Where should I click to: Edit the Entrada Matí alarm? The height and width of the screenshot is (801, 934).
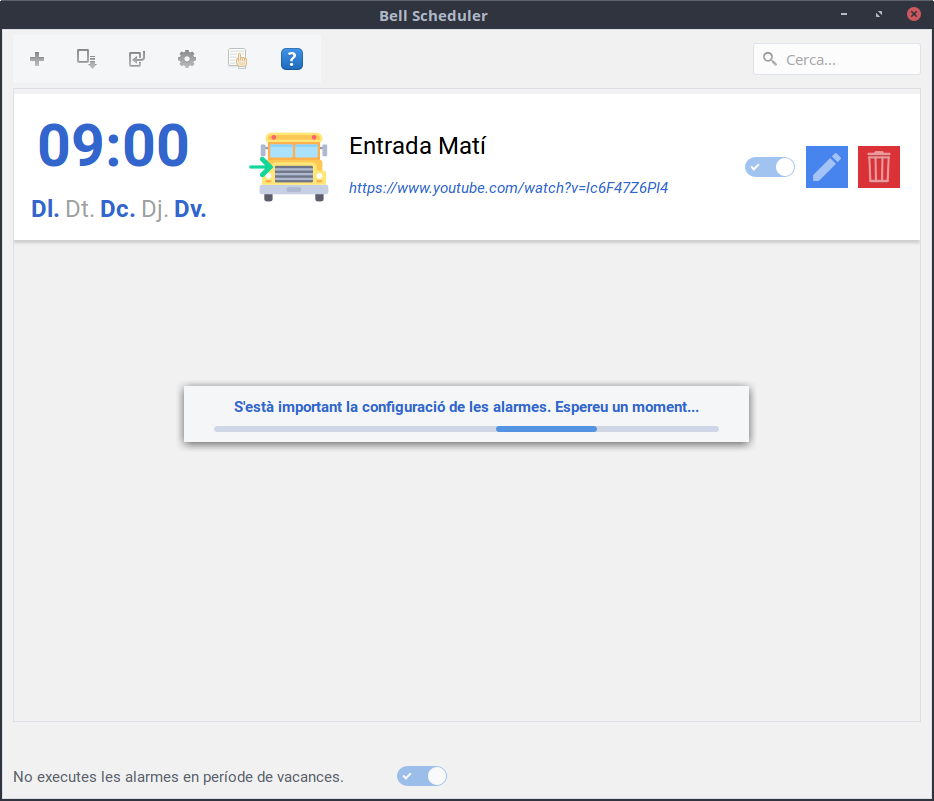coord(826,167)
